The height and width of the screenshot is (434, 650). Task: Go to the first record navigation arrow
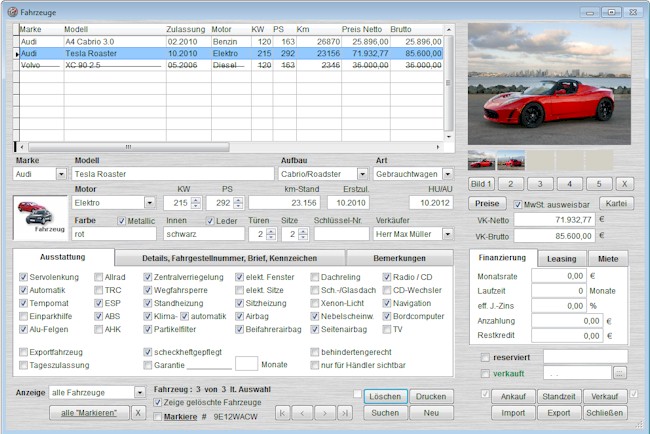point(283,412)
